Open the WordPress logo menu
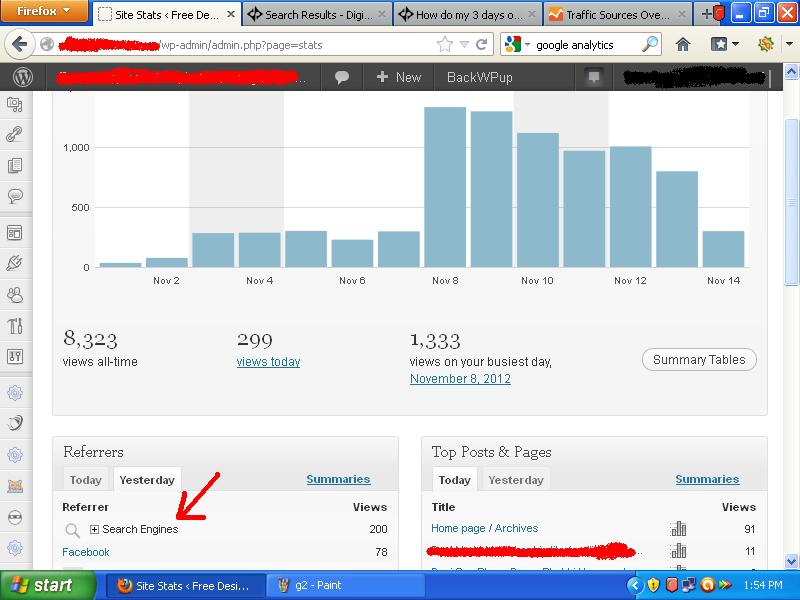This screenshot has height=600, width=800. coord(24,77)
